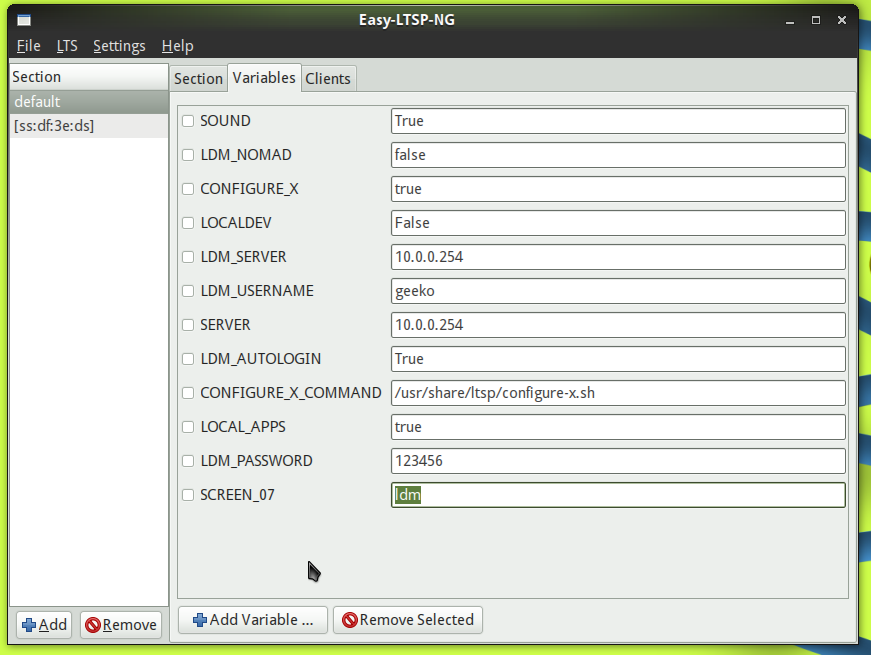Click the plus icon on Add Variable

pos(200,620)
